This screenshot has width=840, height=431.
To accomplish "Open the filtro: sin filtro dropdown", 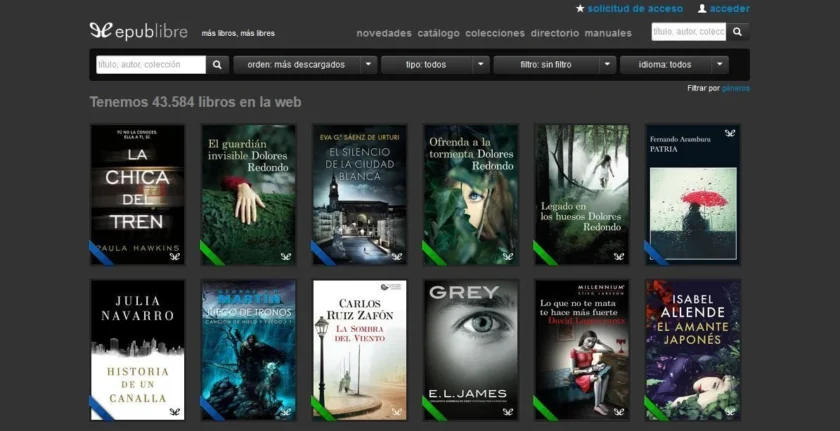I will [x=546, y=65].
